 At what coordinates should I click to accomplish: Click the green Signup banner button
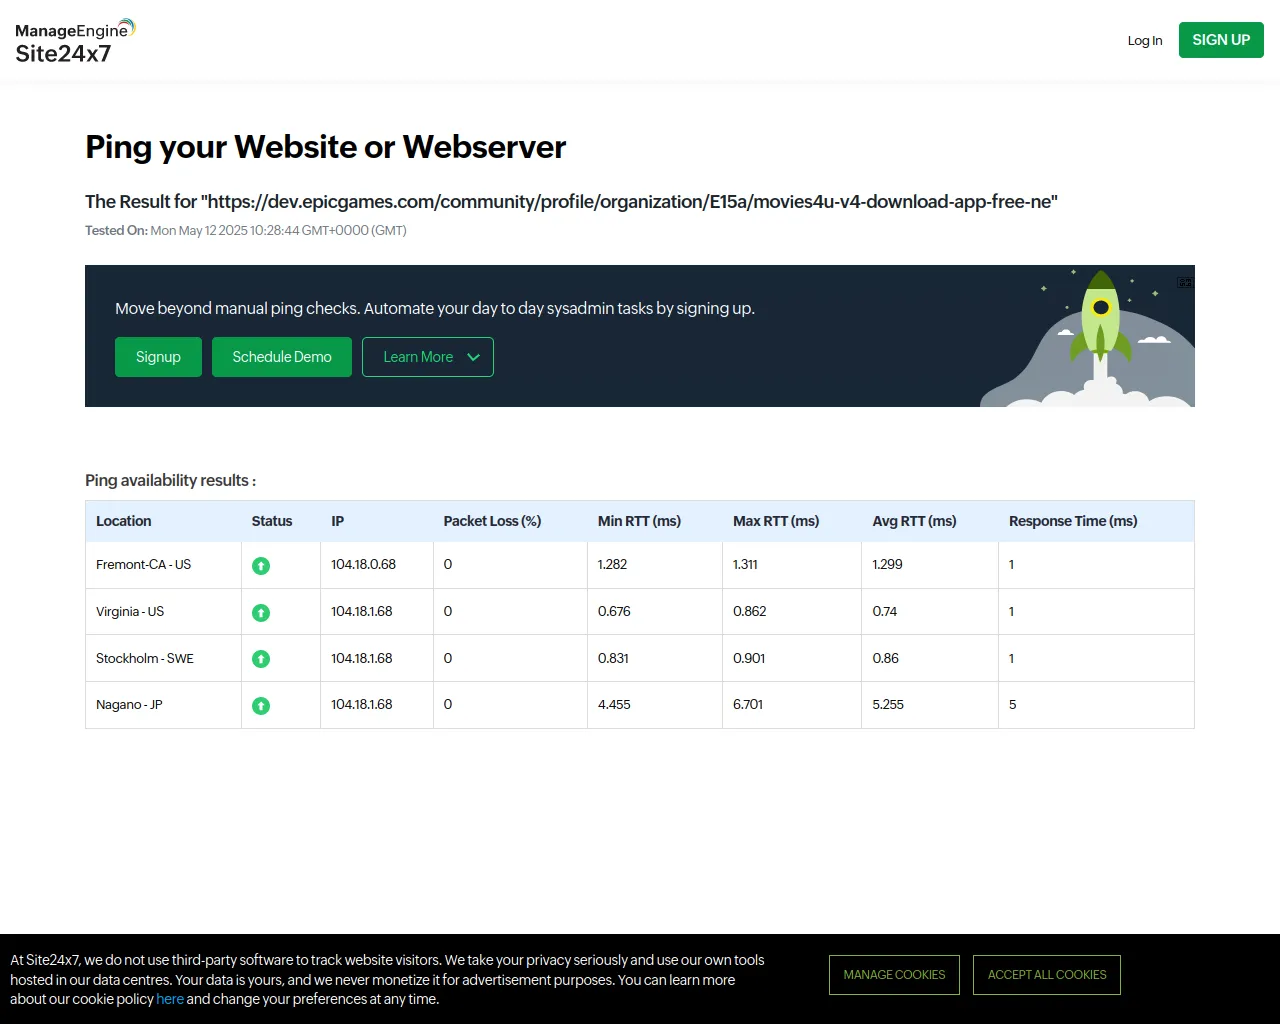point(158,357)
